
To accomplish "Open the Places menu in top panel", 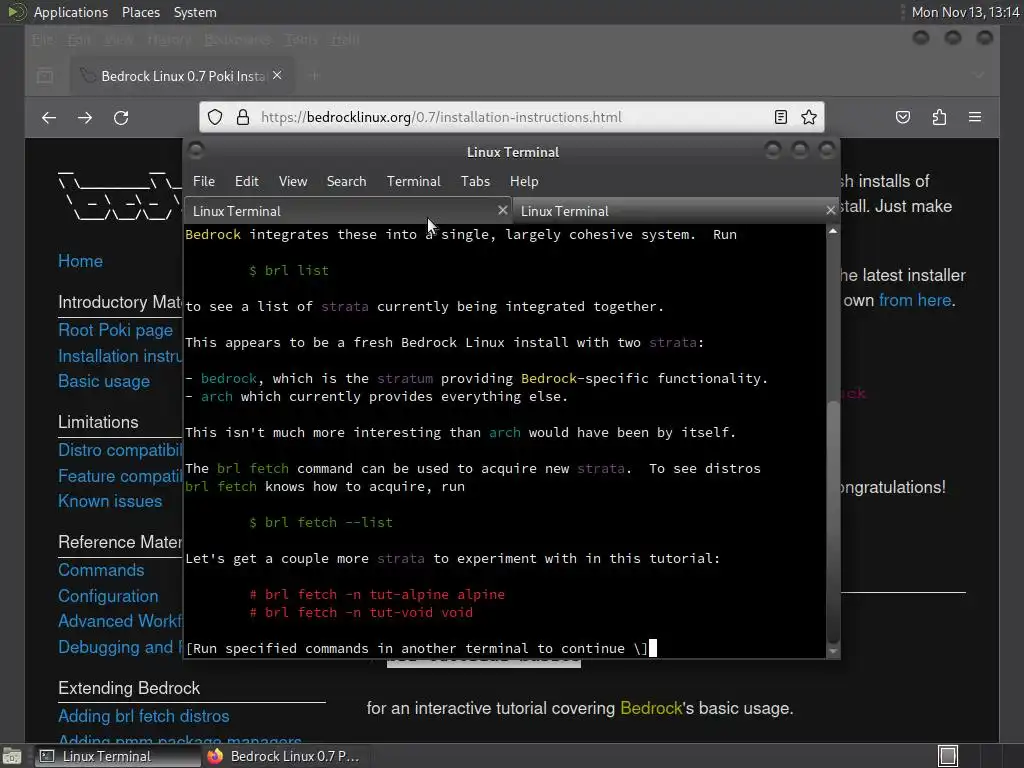I will pyautogui.click(x=141, y=12).
